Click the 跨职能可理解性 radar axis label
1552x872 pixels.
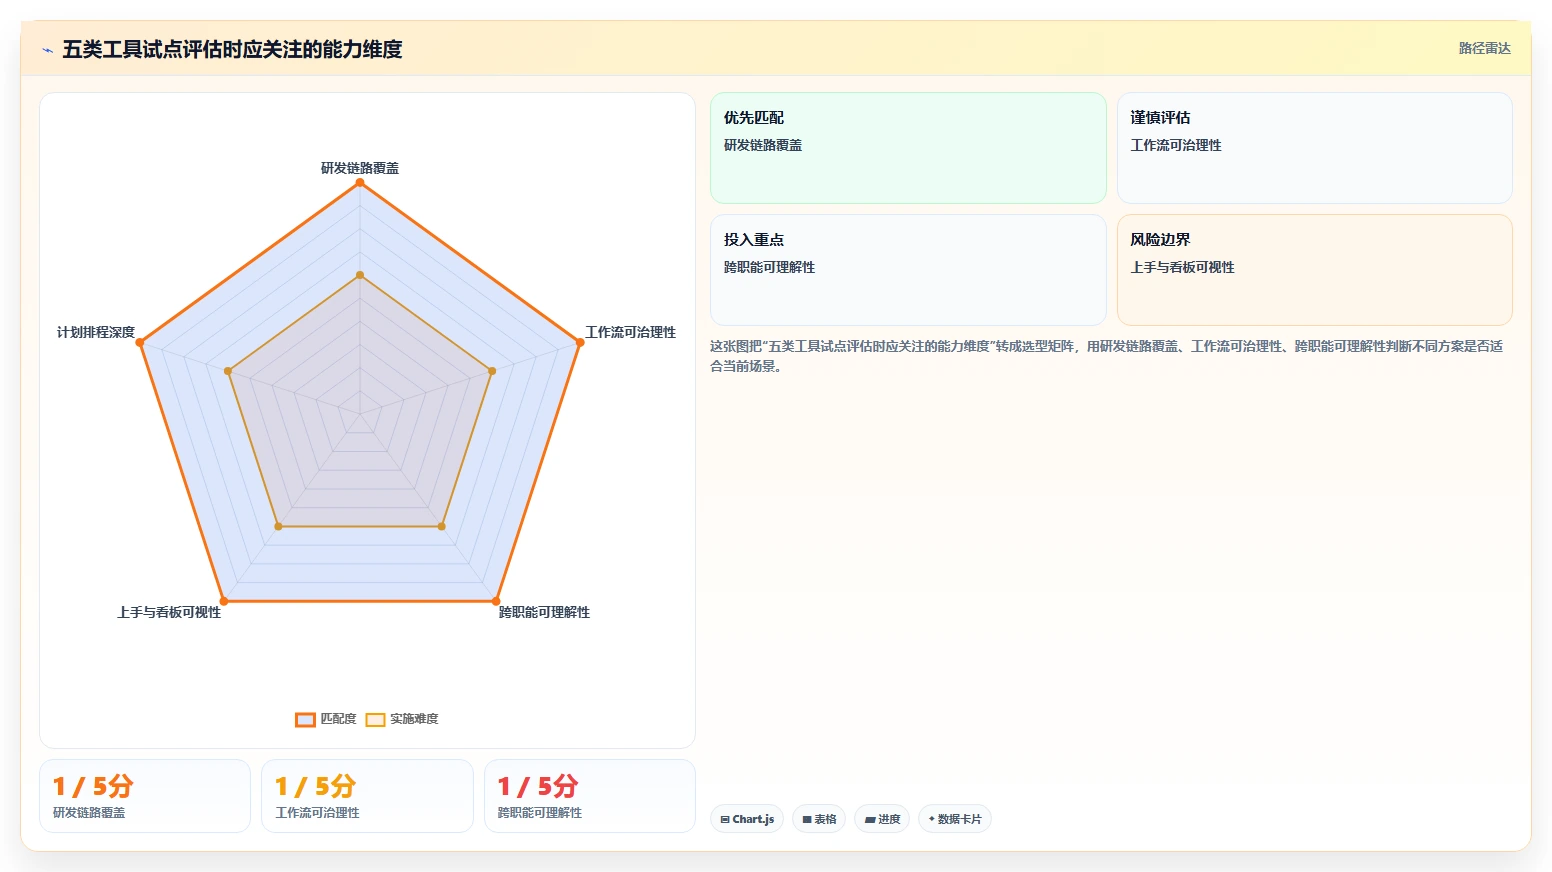tap(544, 612)
